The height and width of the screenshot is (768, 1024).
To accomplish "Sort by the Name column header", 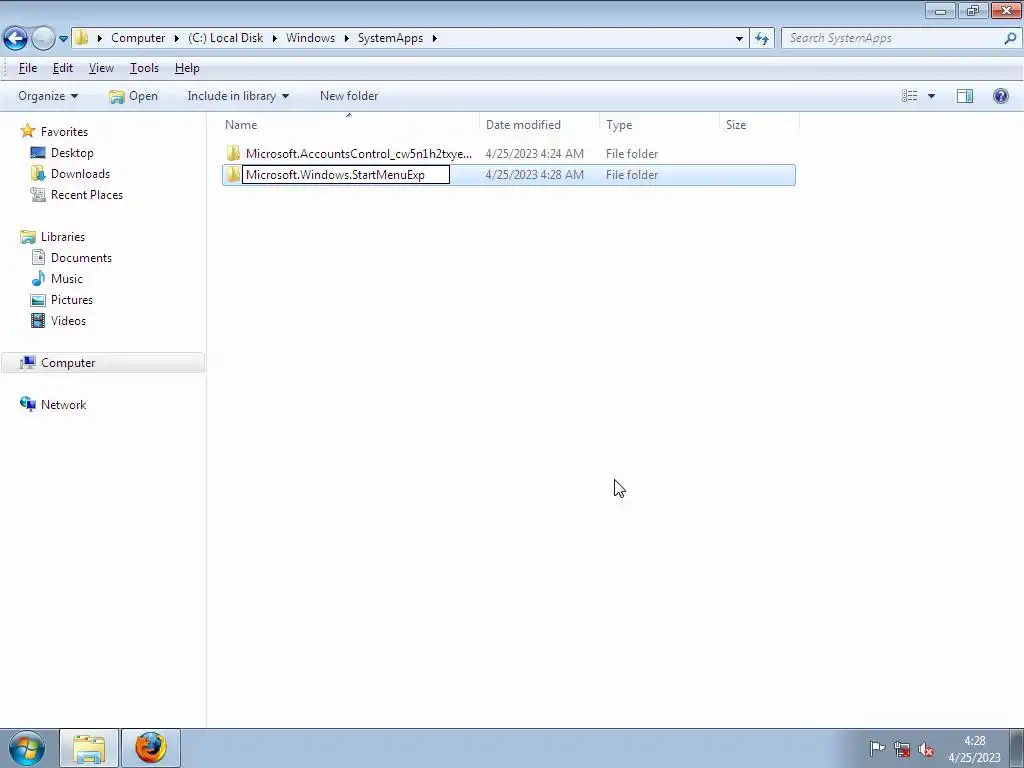I will (x=349, y=125).
